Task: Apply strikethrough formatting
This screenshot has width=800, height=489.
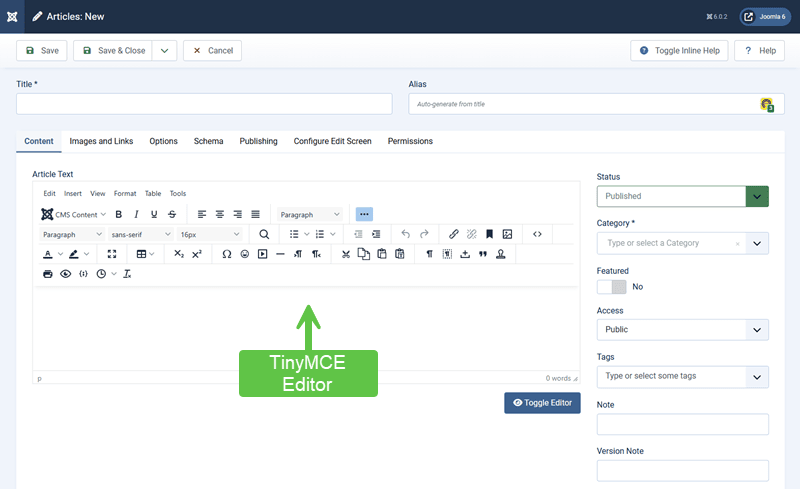Action: (172, 214)
